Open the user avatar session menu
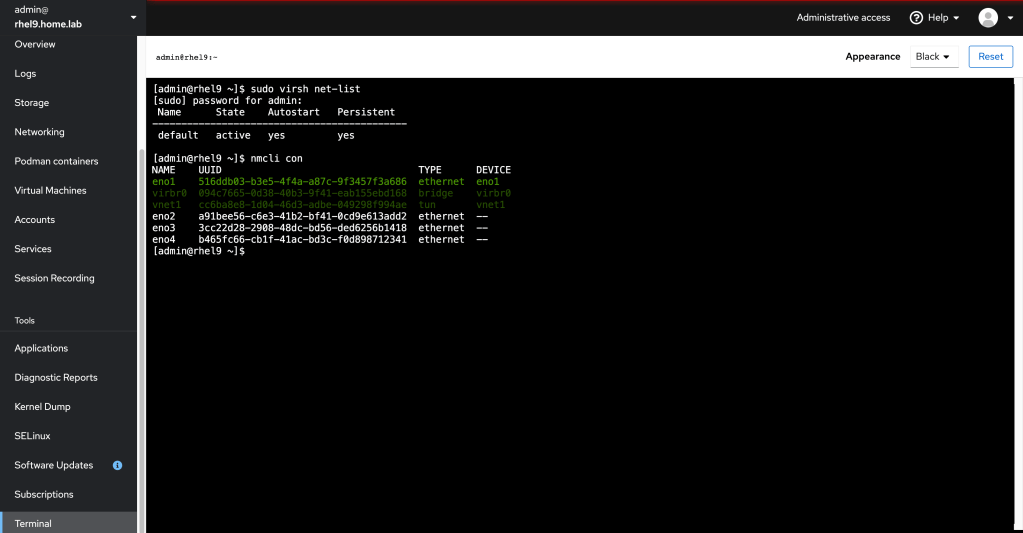1023x533 pixels. point(996,18)
